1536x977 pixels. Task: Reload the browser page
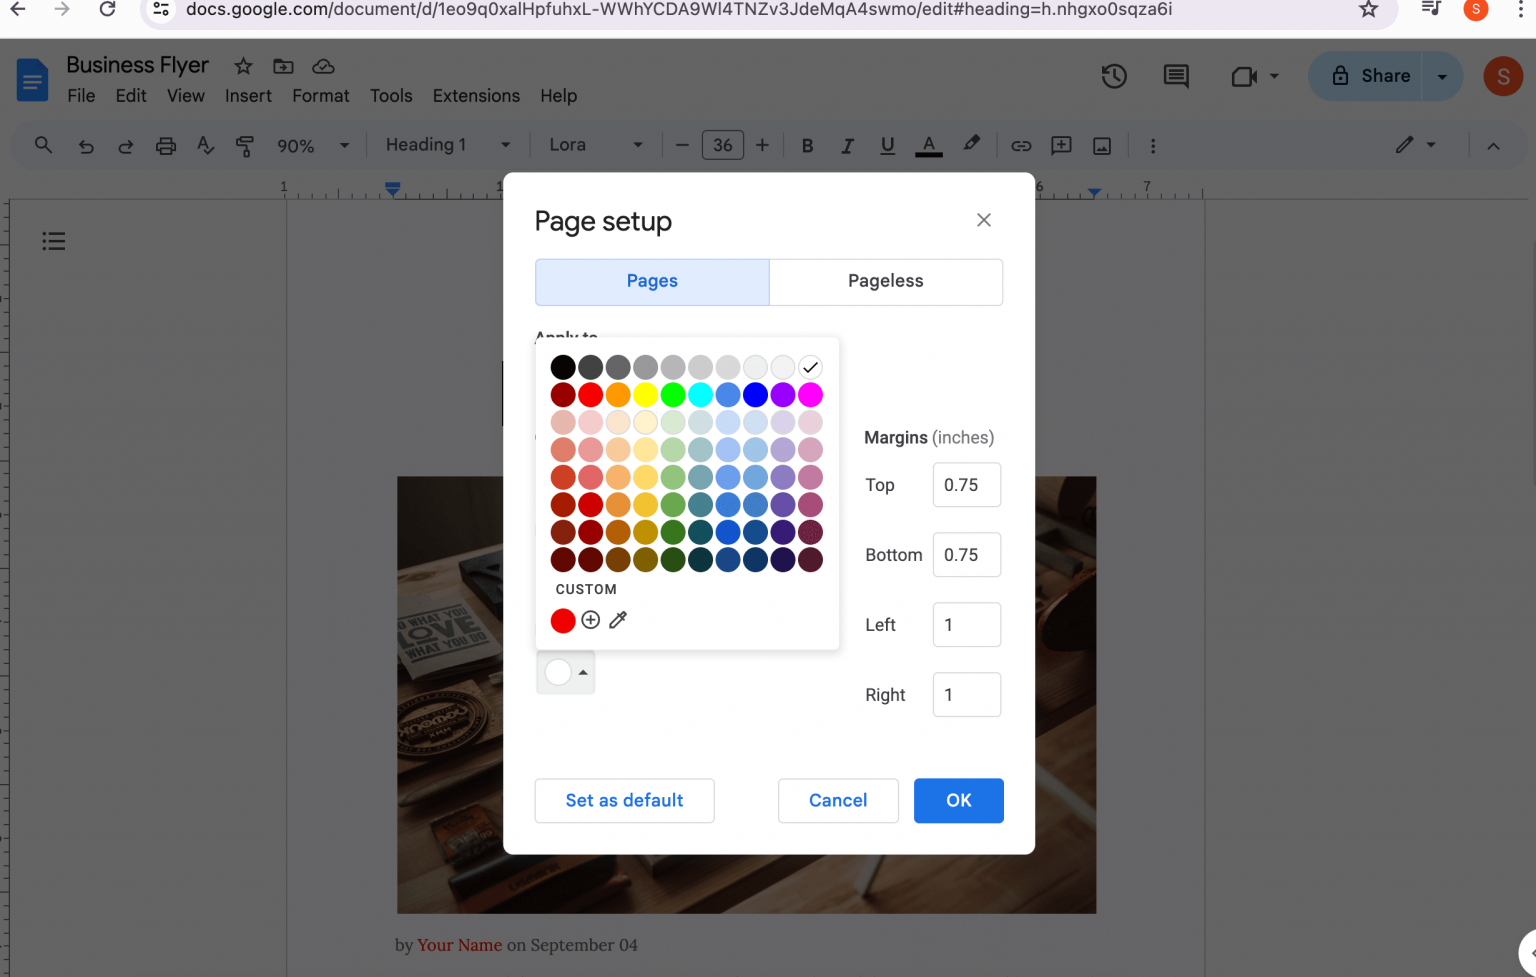click(107, 10)
